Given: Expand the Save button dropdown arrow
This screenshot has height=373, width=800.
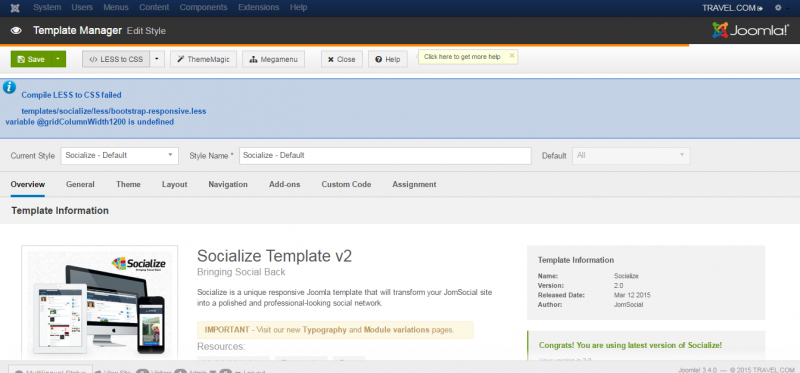Looking at the screenshot, I should pos(59,59).
